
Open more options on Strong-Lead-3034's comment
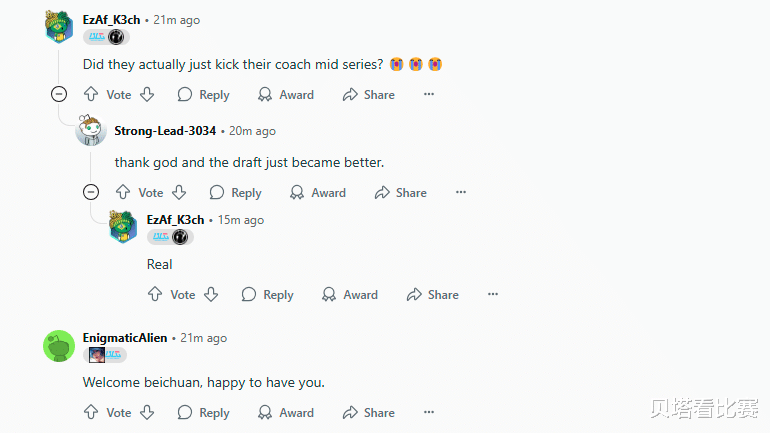point(461,193)
